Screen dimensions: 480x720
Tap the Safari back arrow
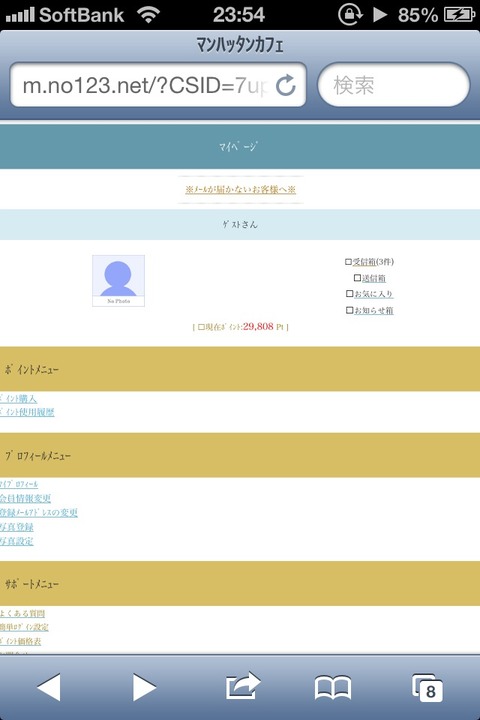click(49, 687)
